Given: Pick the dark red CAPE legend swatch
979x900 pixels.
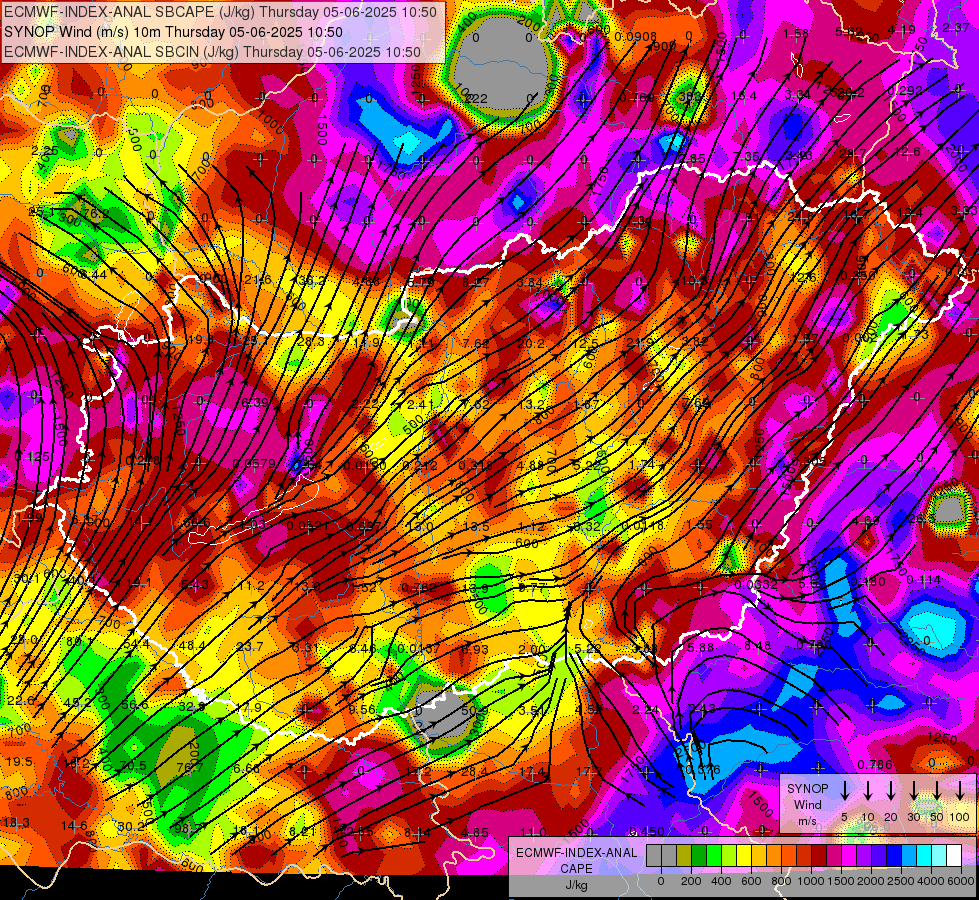Looking at the screenshot, I should 819,856.
